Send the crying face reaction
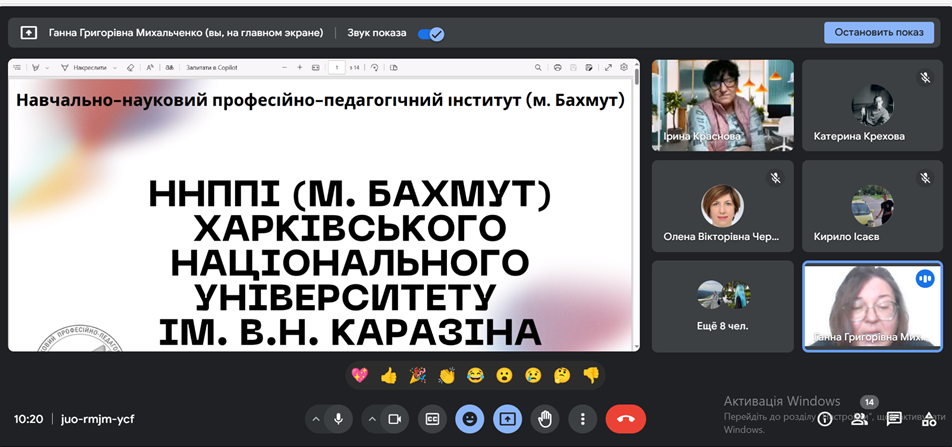Image resolution: width=952 pixels, height=447 pixels. [x=533, y=376]
